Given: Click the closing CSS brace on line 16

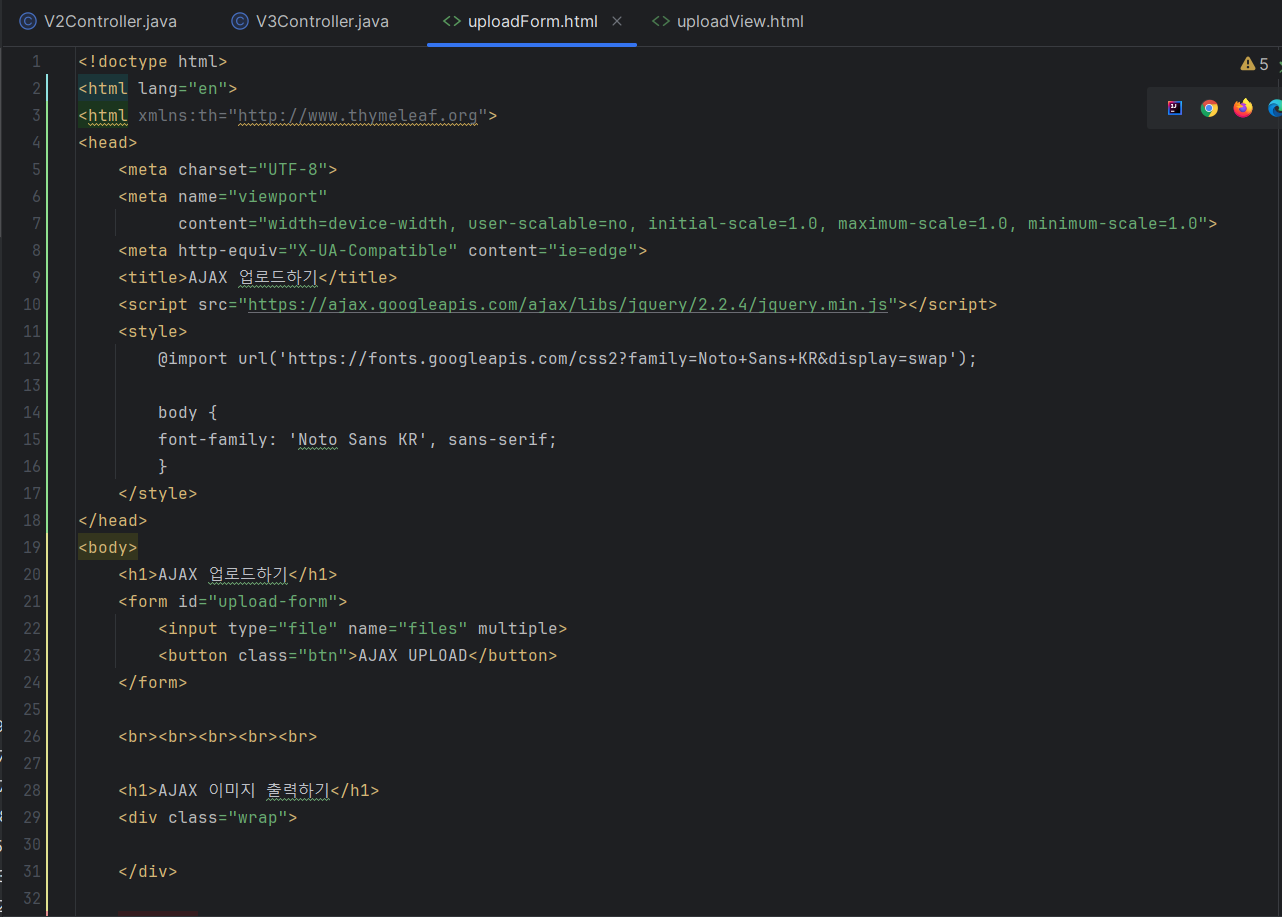Looking at the screenshot, I should click(163, 467).
